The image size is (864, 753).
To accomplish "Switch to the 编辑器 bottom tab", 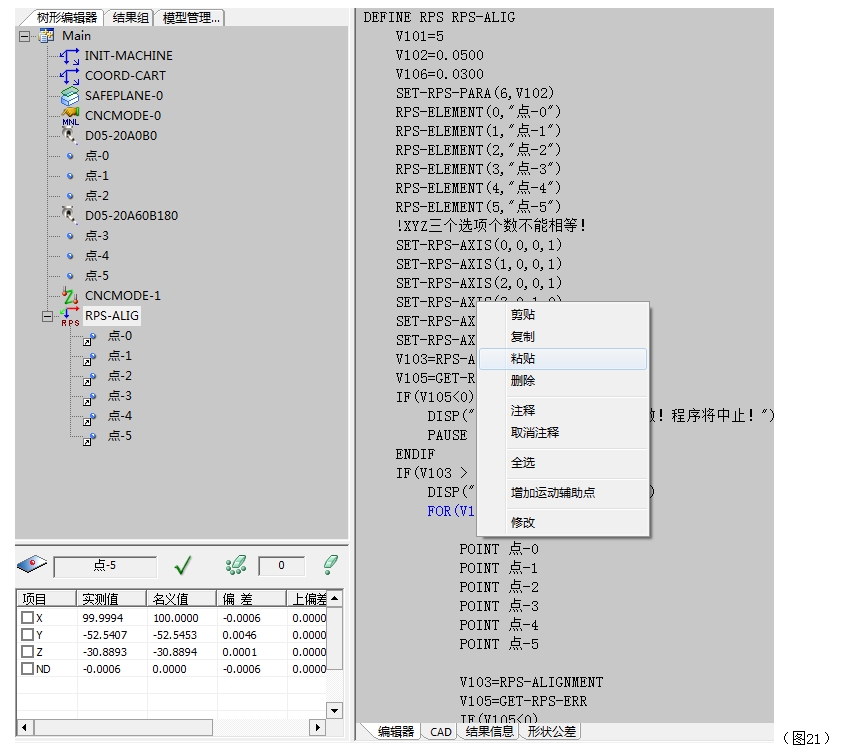I will coord(395,732).
